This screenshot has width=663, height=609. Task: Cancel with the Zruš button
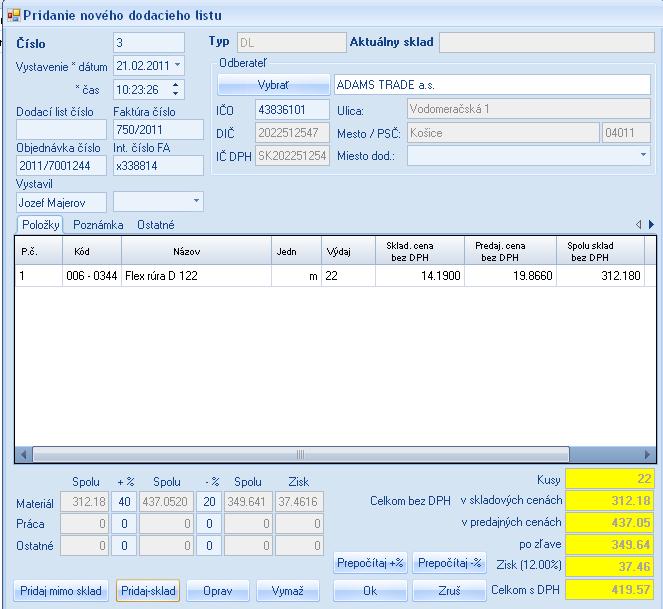pos(449,590)
